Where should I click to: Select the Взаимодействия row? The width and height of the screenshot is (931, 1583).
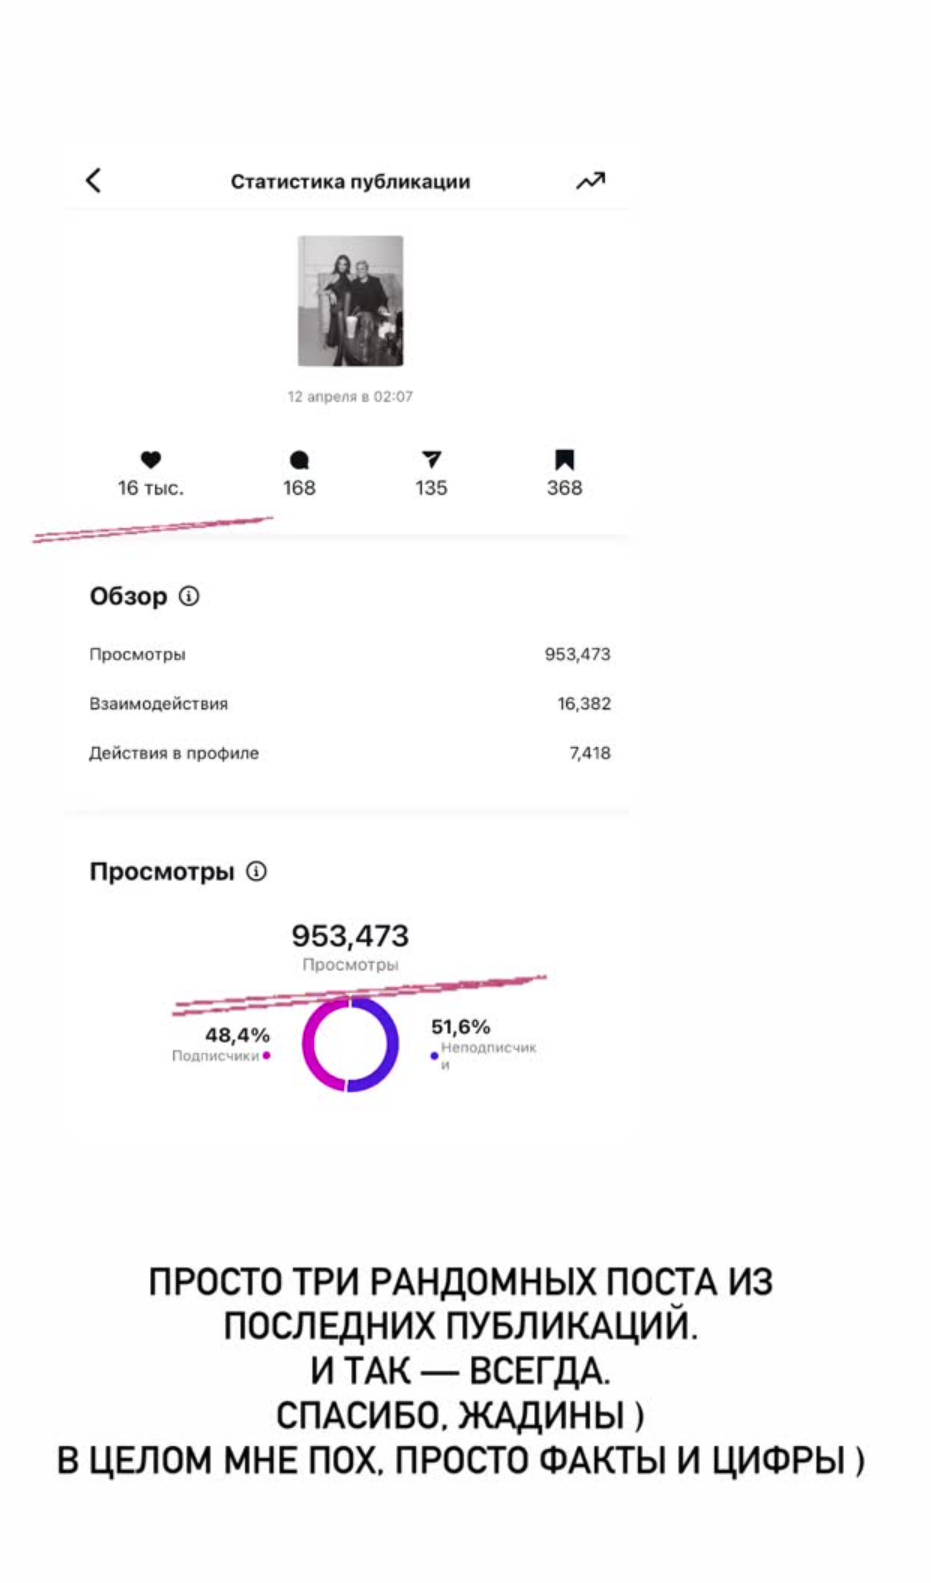click(x=350, y=704)
